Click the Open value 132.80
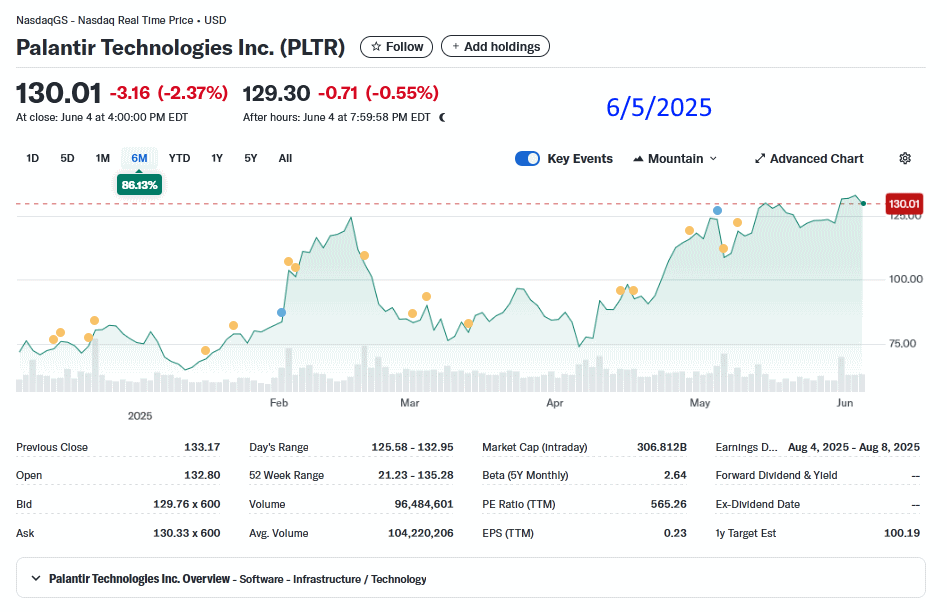Viewport: 947px width, 612px height. coord(202,475)
